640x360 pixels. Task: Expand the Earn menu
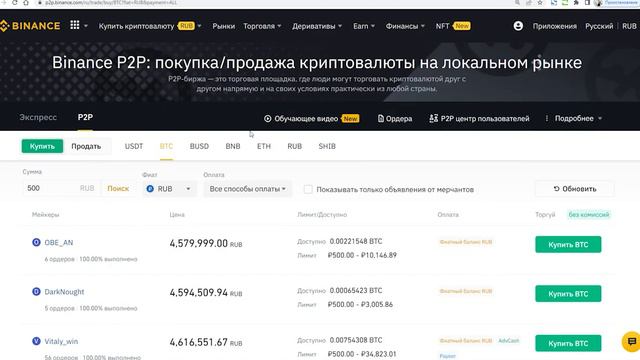click(364, 26)
